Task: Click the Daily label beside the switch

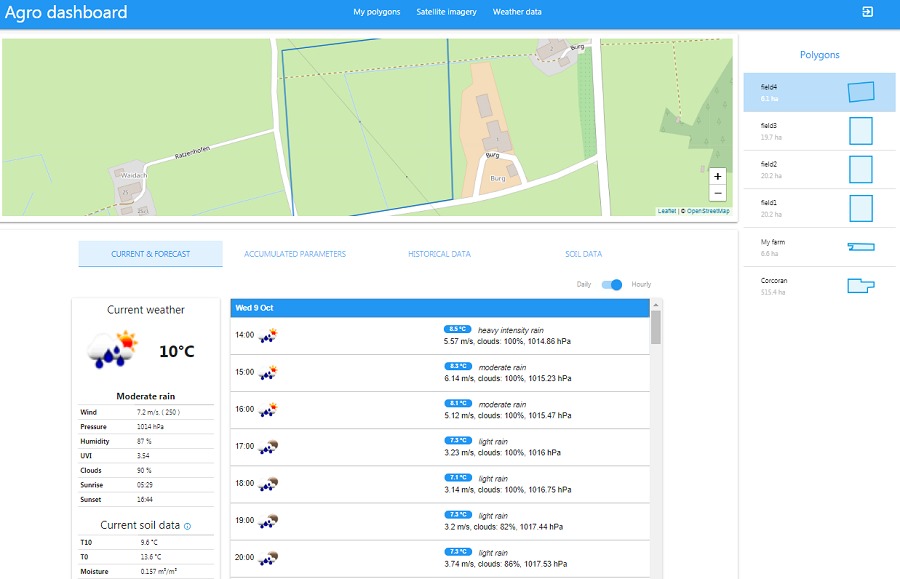Action: tap(584, 285)
